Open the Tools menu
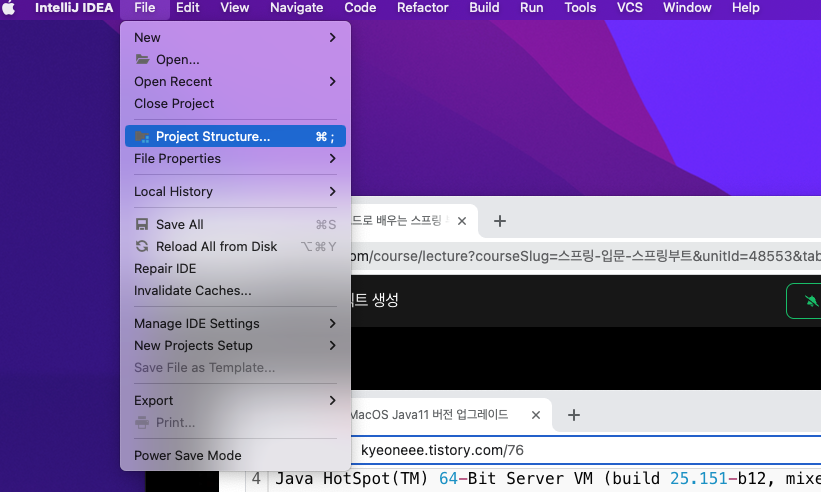This screenshot has width=821, height=492. coord(580,8)
